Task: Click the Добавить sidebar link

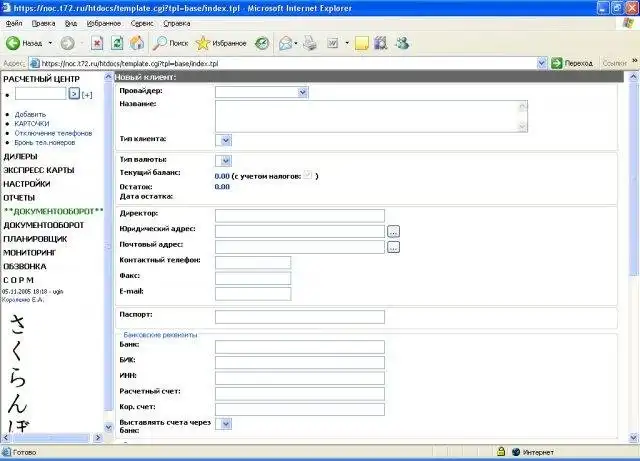Action: click(x=30, y=114)
